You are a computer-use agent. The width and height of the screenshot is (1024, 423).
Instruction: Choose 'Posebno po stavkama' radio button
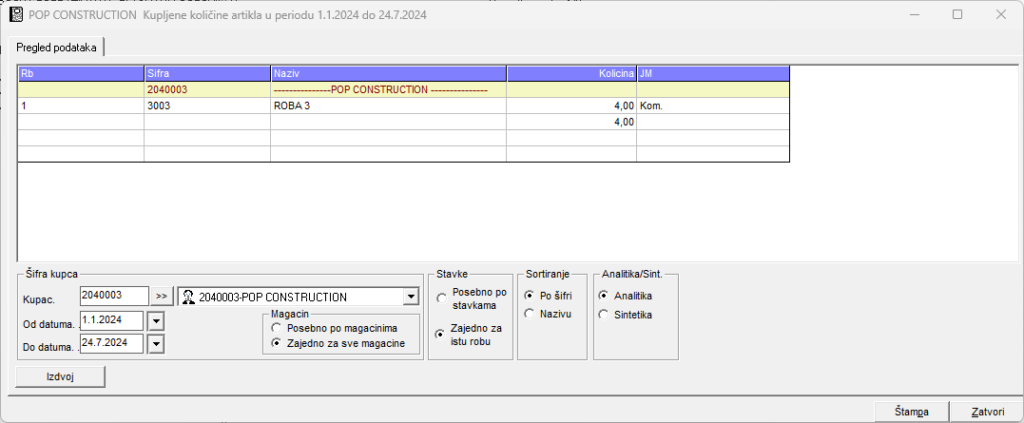(441, 298)
